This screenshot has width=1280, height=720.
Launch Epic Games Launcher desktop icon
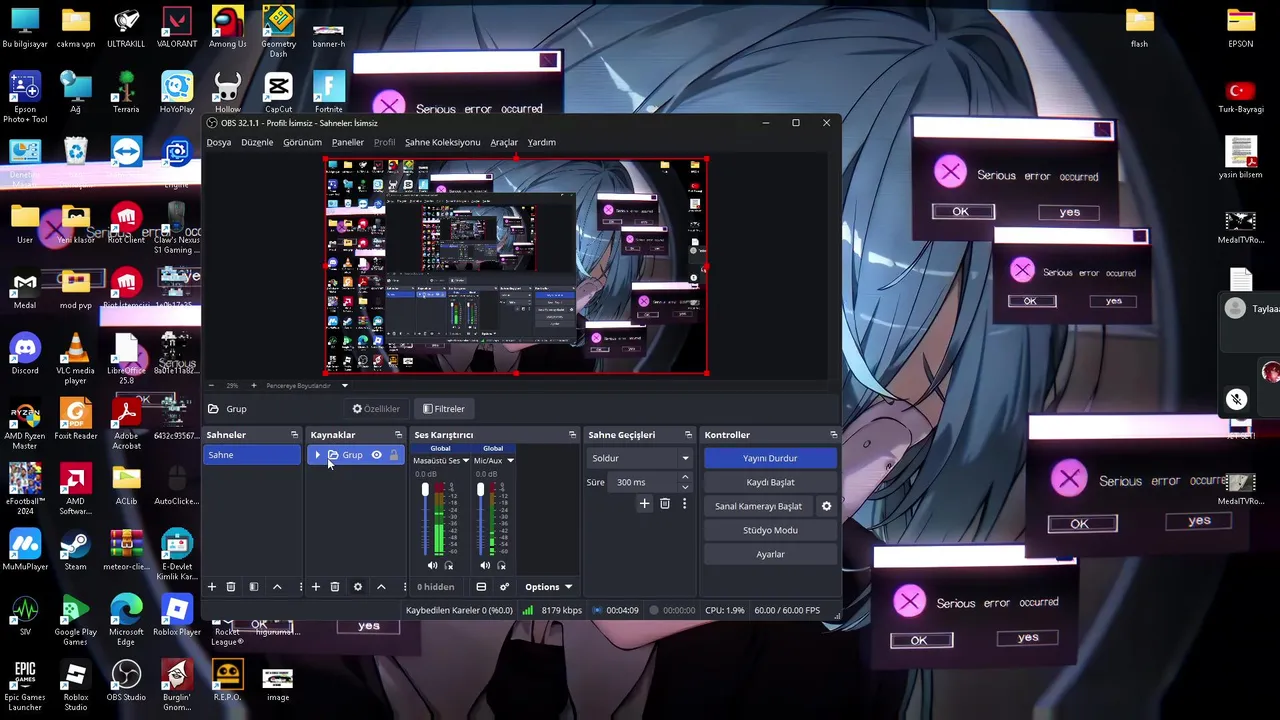coord(25,686)
